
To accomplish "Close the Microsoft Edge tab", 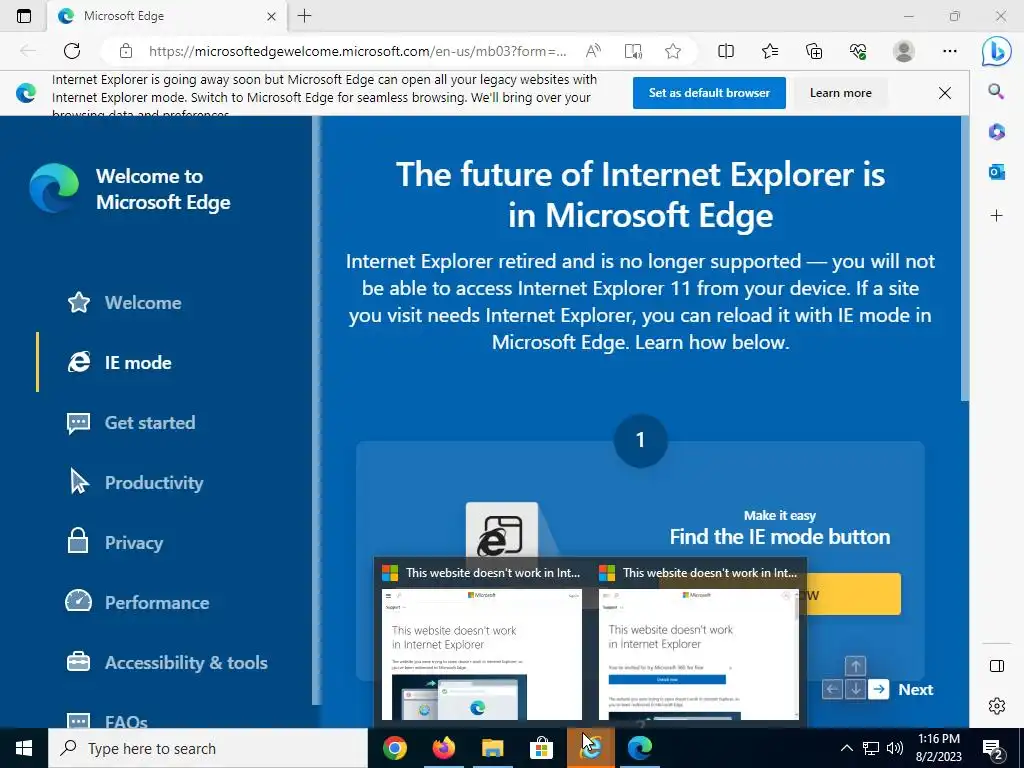I will pos(271,16).
